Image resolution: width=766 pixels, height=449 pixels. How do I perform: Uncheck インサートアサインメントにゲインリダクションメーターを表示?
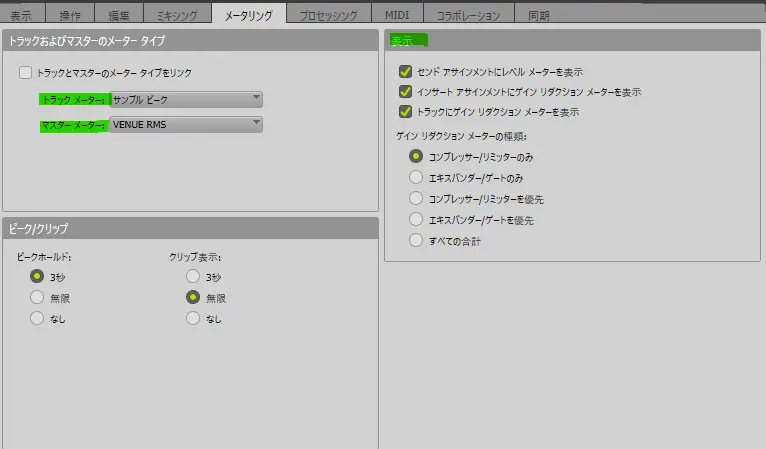click(405, 92)
